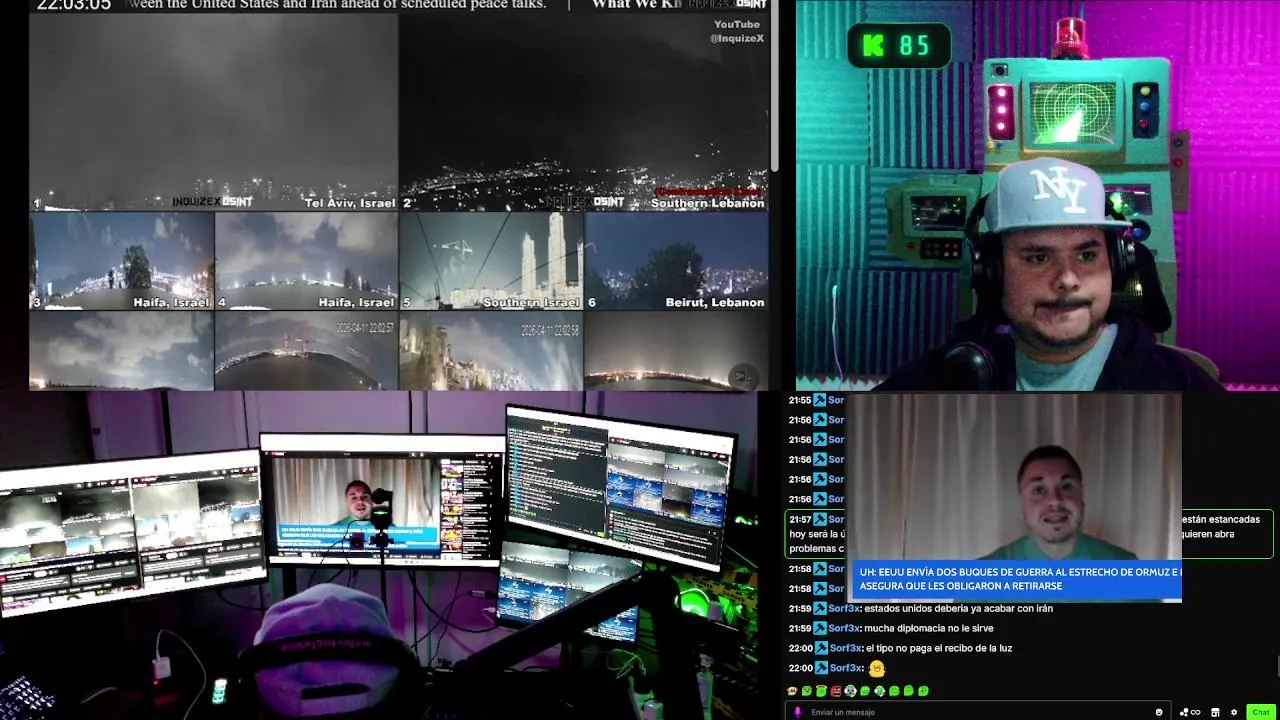The width and height of the screenshot is (1280, 720).
Task: Click the badge on the highlighted 21:57 message
Action: click(x=820, y=519)
